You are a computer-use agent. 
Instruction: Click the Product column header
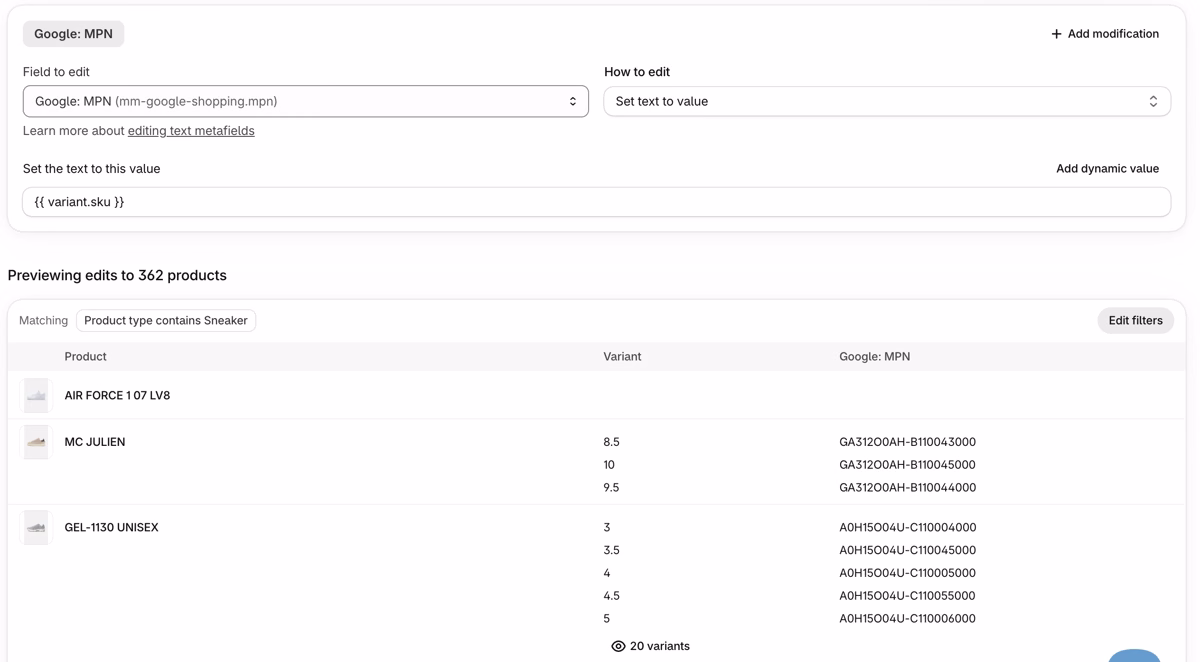click(x=85, y=357)
